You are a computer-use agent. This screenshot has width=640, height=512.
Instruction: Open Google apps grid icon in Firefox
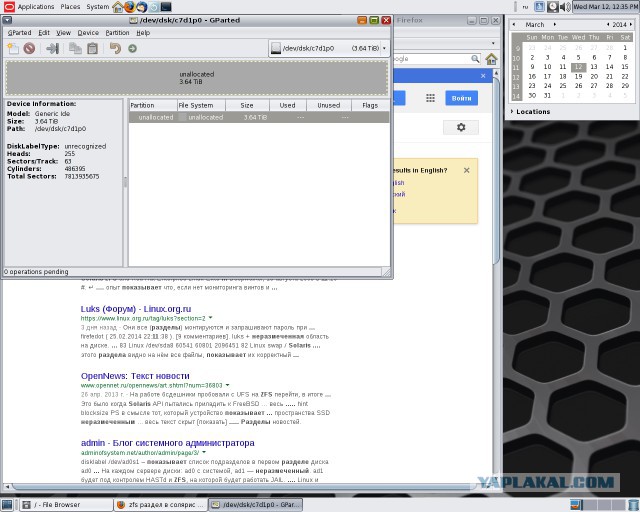pyautogui.click(x=430, y=98)
